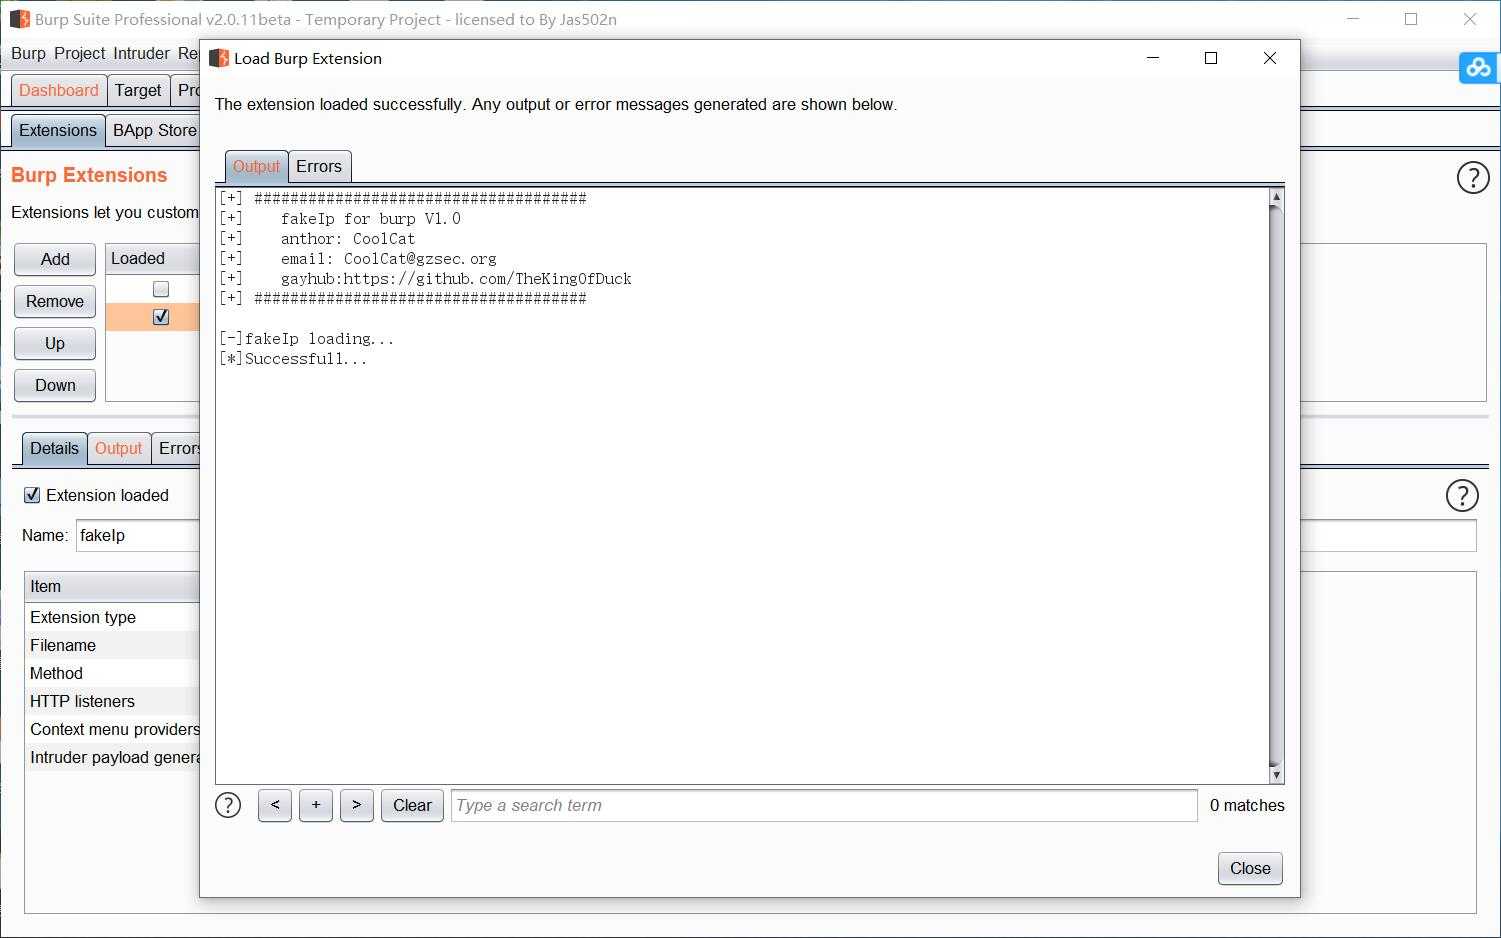
Task: Click the output pane vertical scrollbar track
Action: 1276,485
